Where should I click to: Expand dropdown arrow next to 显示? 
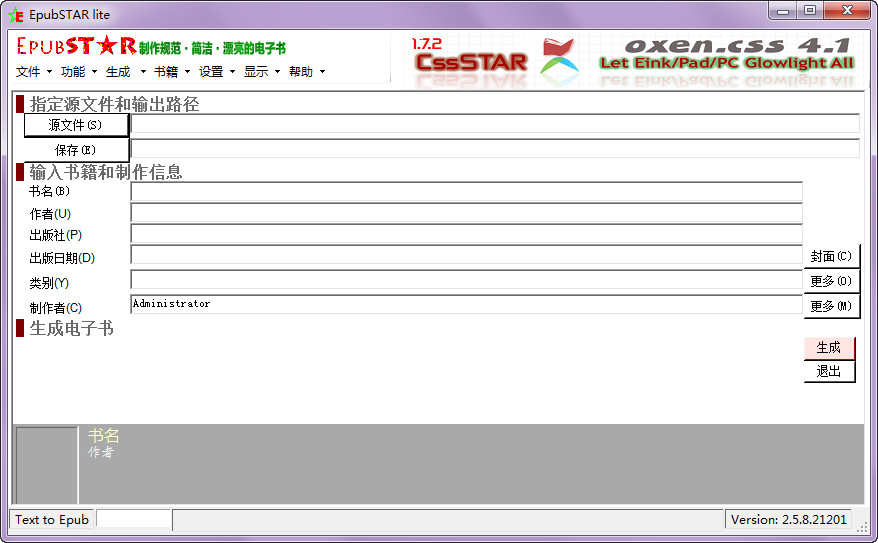point(277,72)
